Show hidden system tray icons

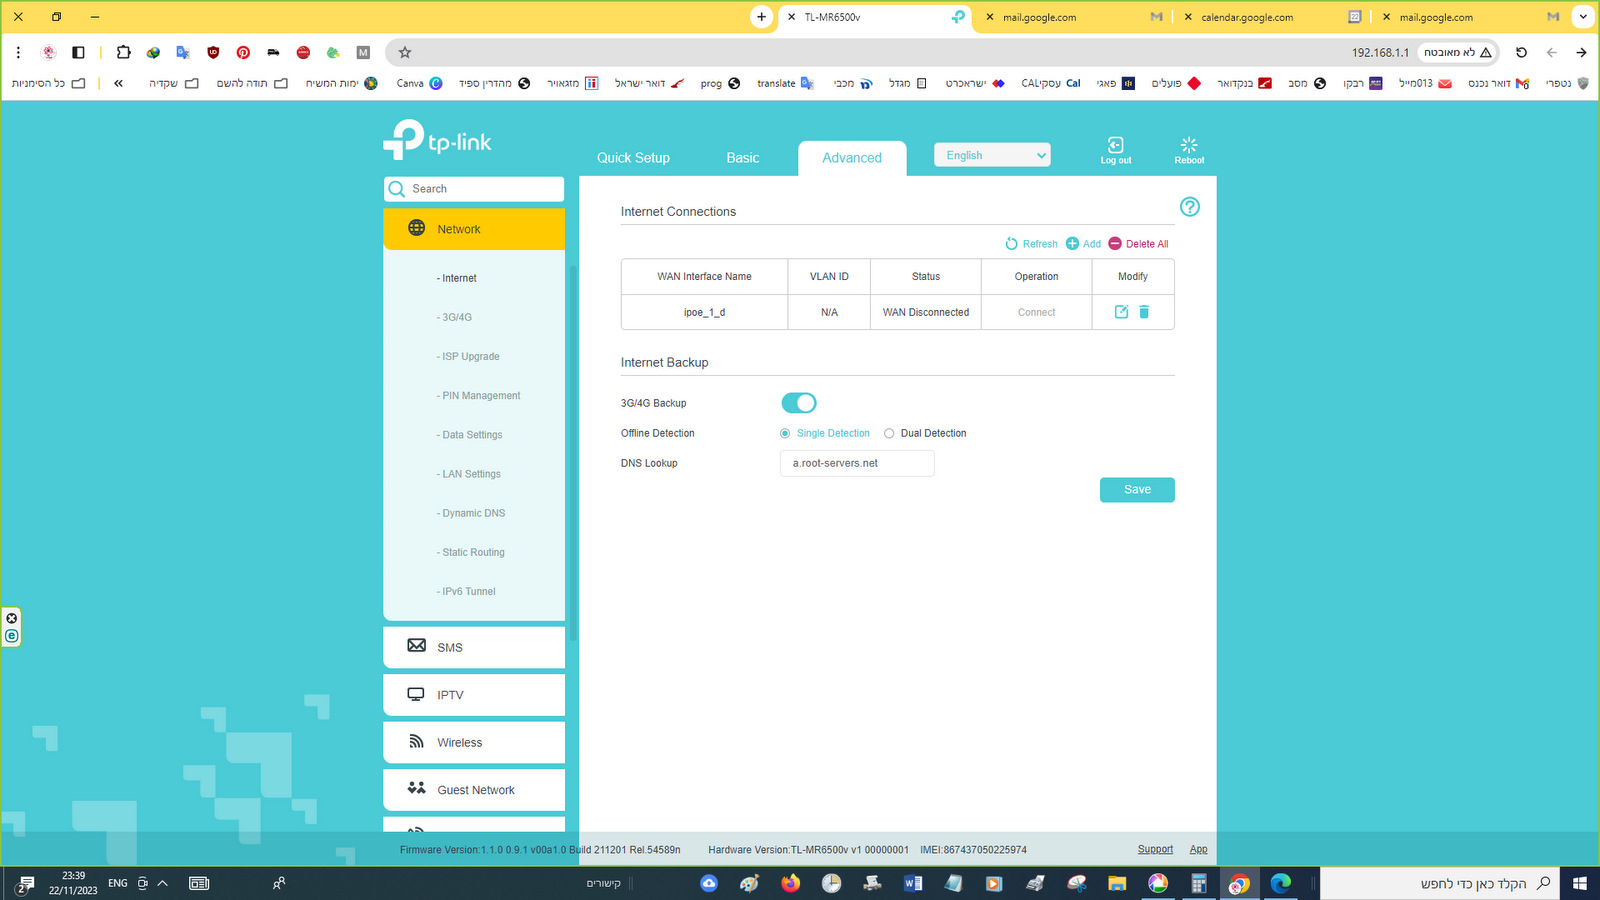pyautogui.click(x=162, y=883)
